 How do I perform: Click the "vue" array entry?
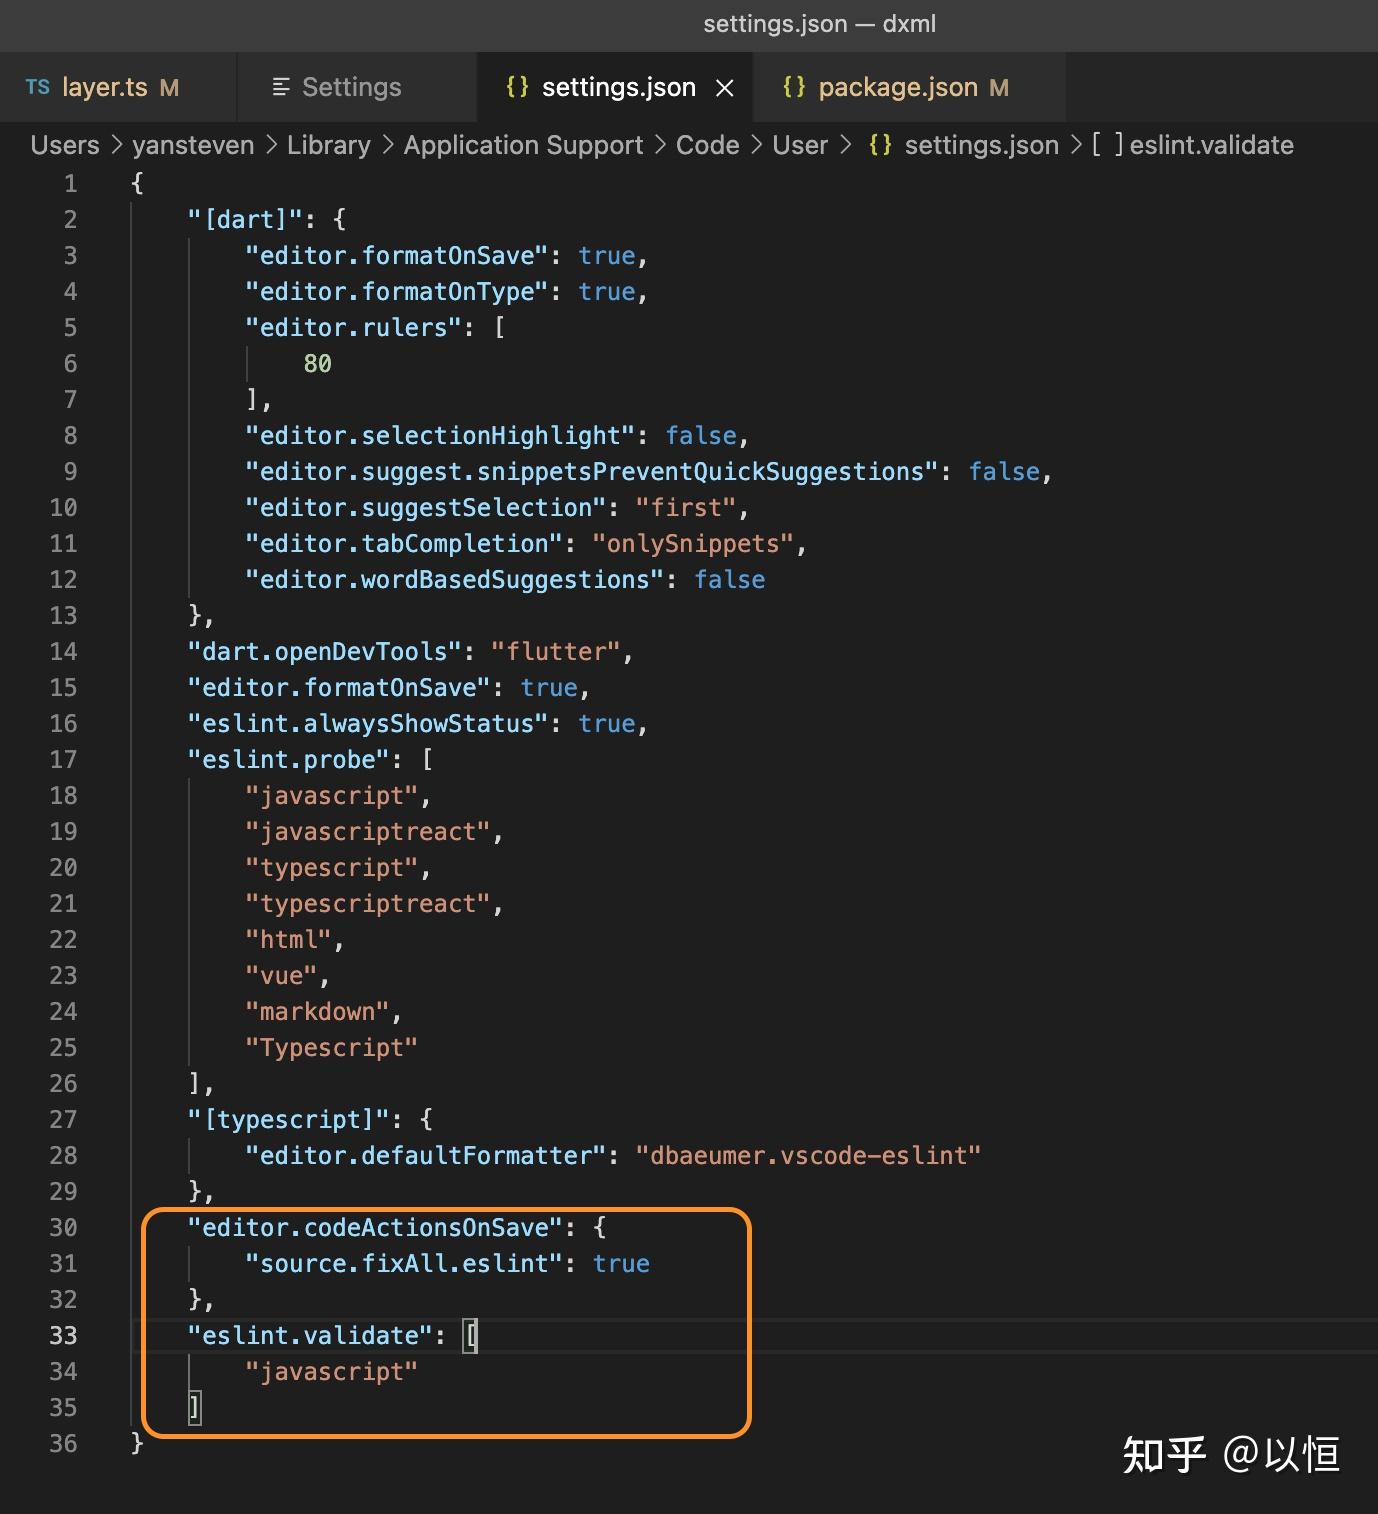click(281, 975)
